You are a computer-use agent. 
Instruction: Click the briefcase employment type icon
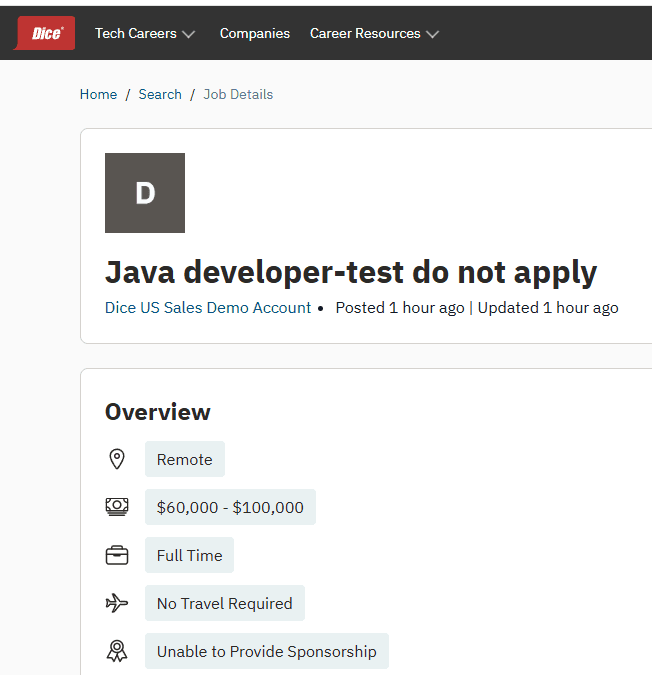[117, 555]
